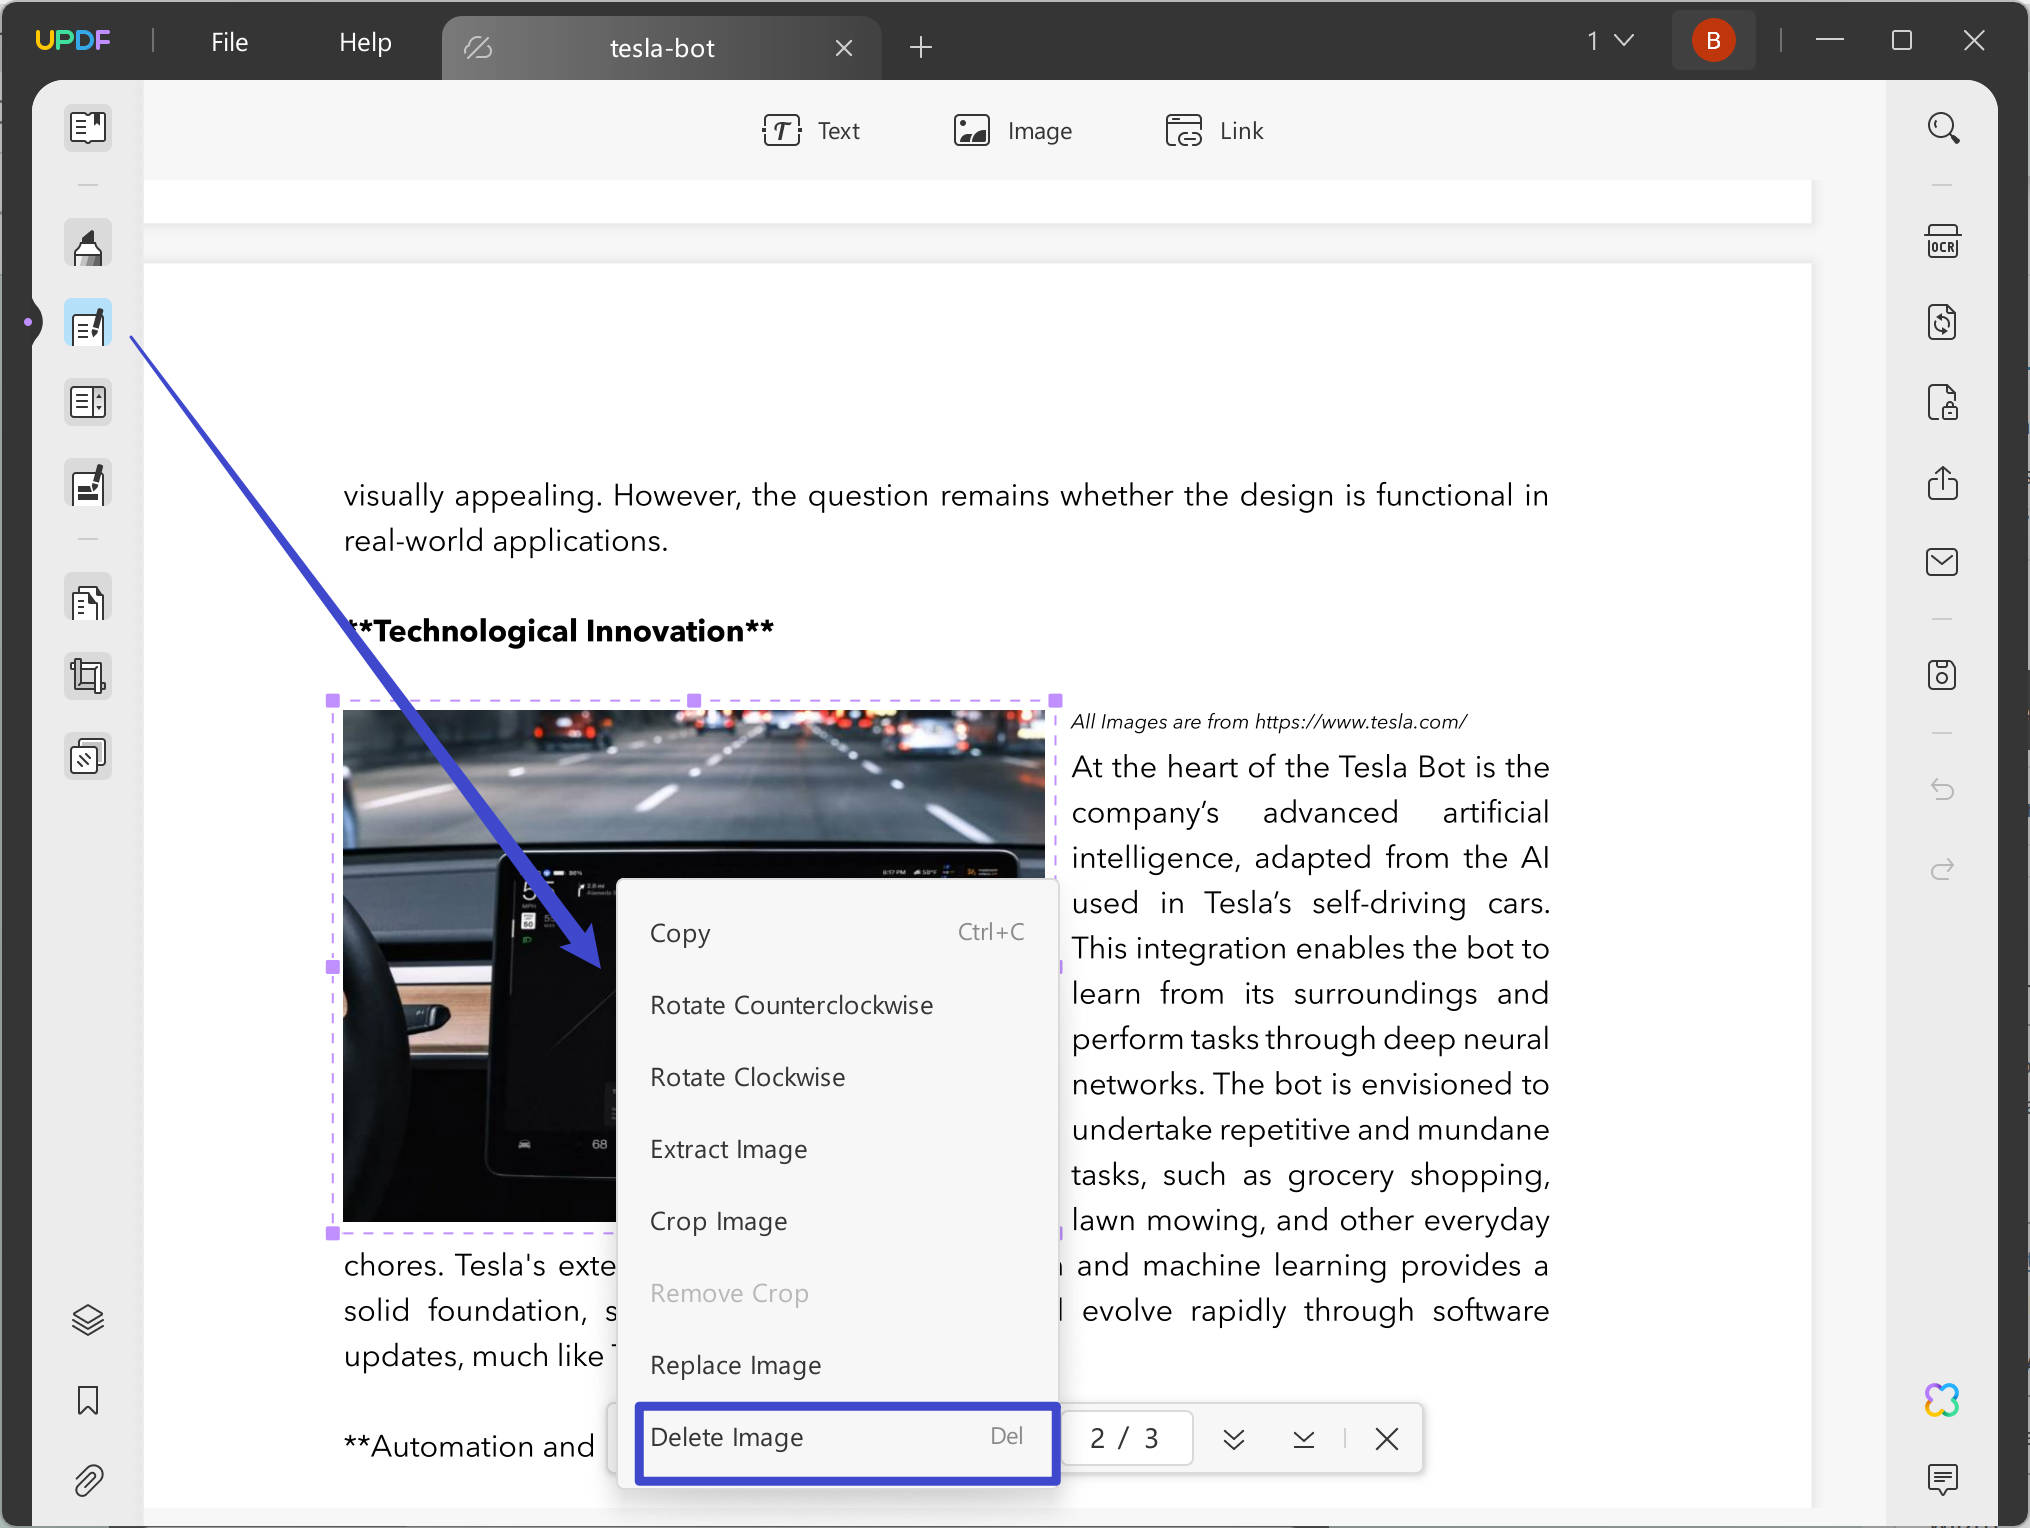The height and width of the screenshot is (1528, 2030).
Task: Show the bookmarks panel
Action: coord(88,1400)
